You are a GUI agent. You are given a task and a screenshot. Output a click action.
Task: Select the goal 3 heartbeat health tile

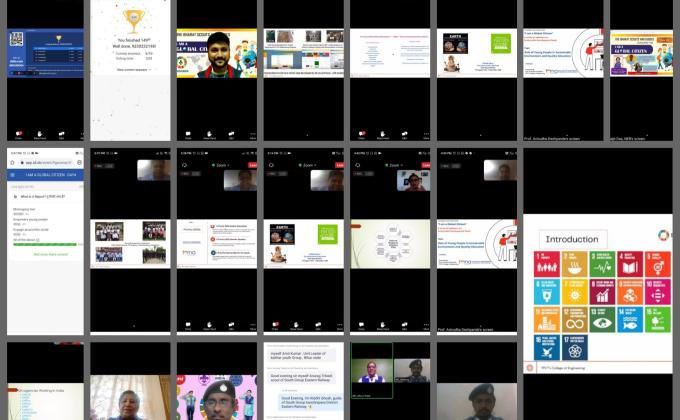(602, 264)
